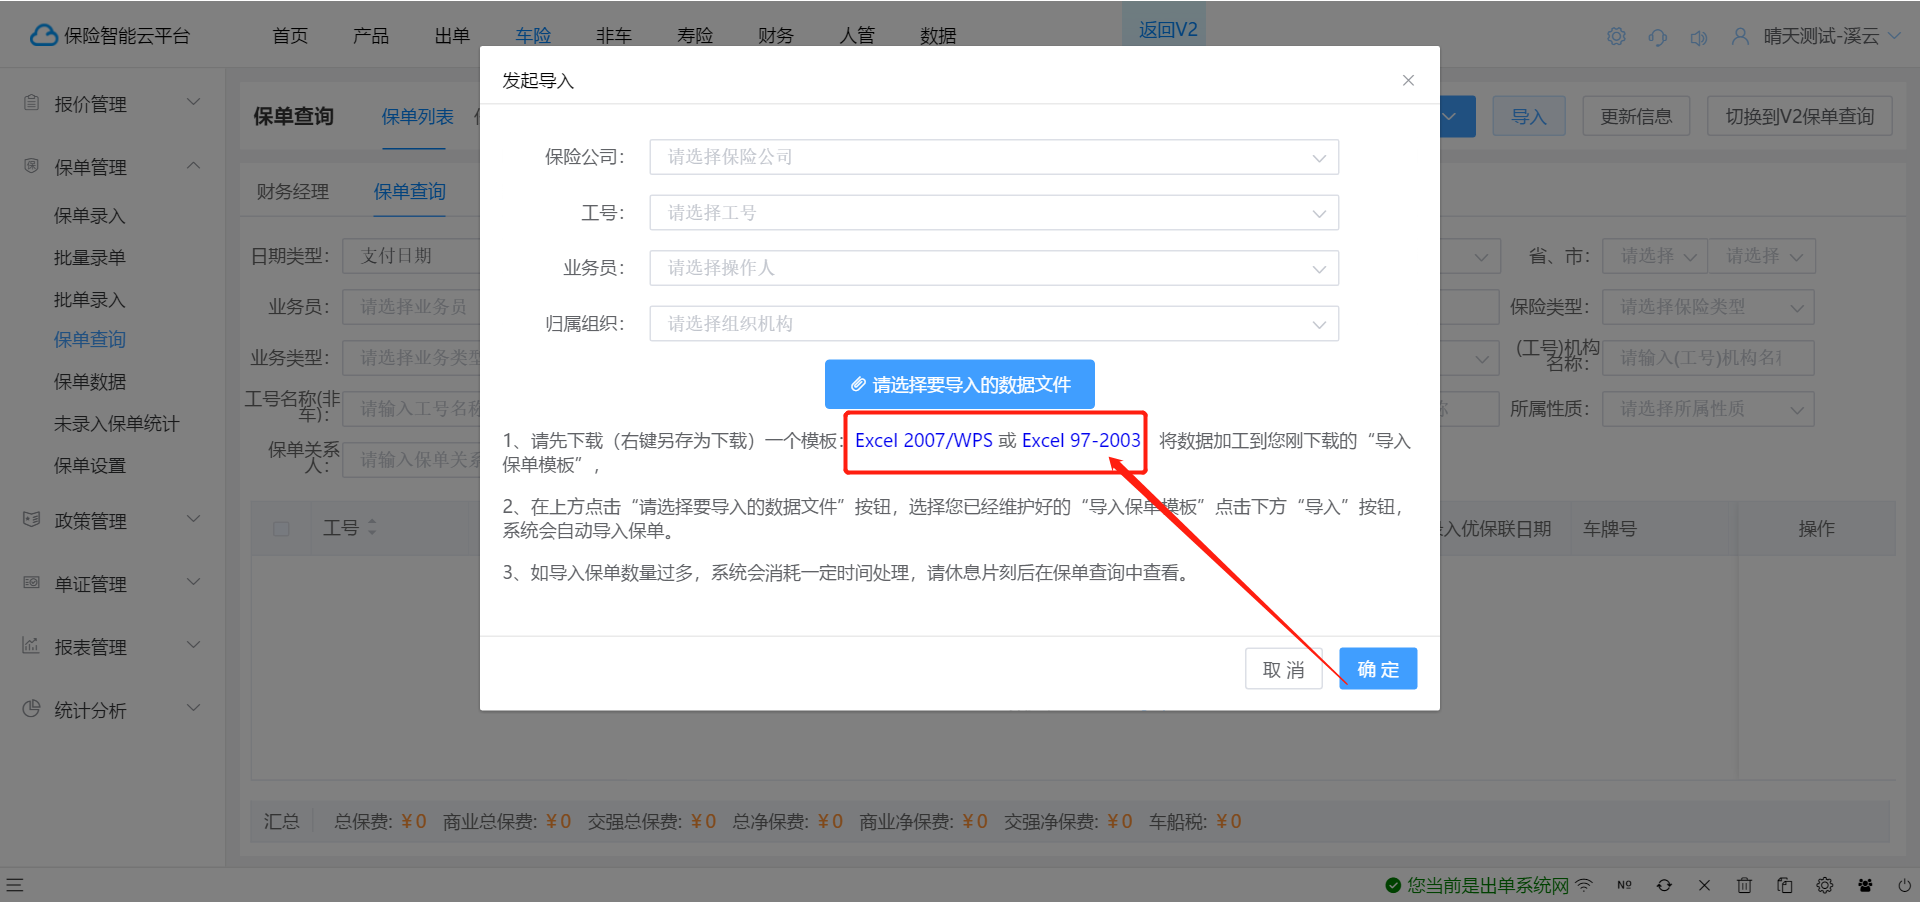
Task: Click the (工号)机构名称 input field
Action: (1708, 358)
